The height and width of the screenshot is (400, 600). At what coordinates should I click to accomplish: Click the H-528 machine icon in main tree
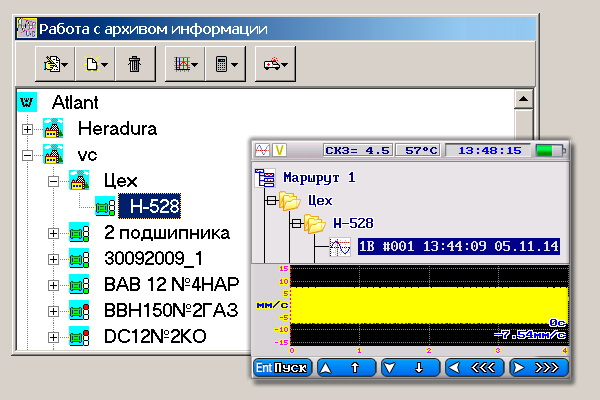click(x=105, y=207)
